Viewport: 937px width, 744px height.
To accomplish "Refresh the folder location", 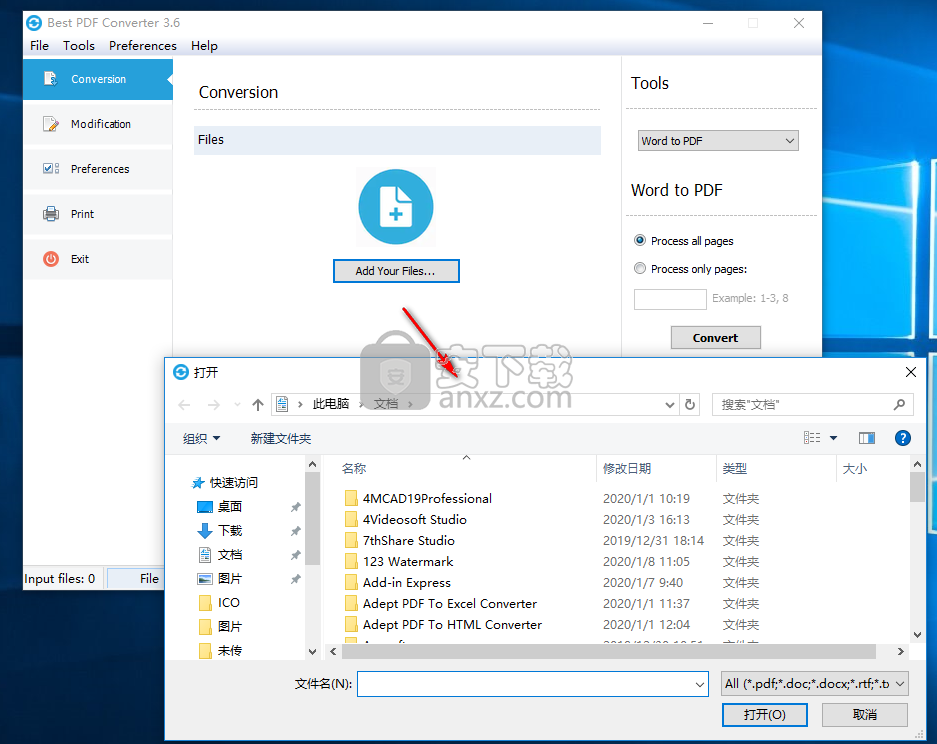I will [690, 405].
